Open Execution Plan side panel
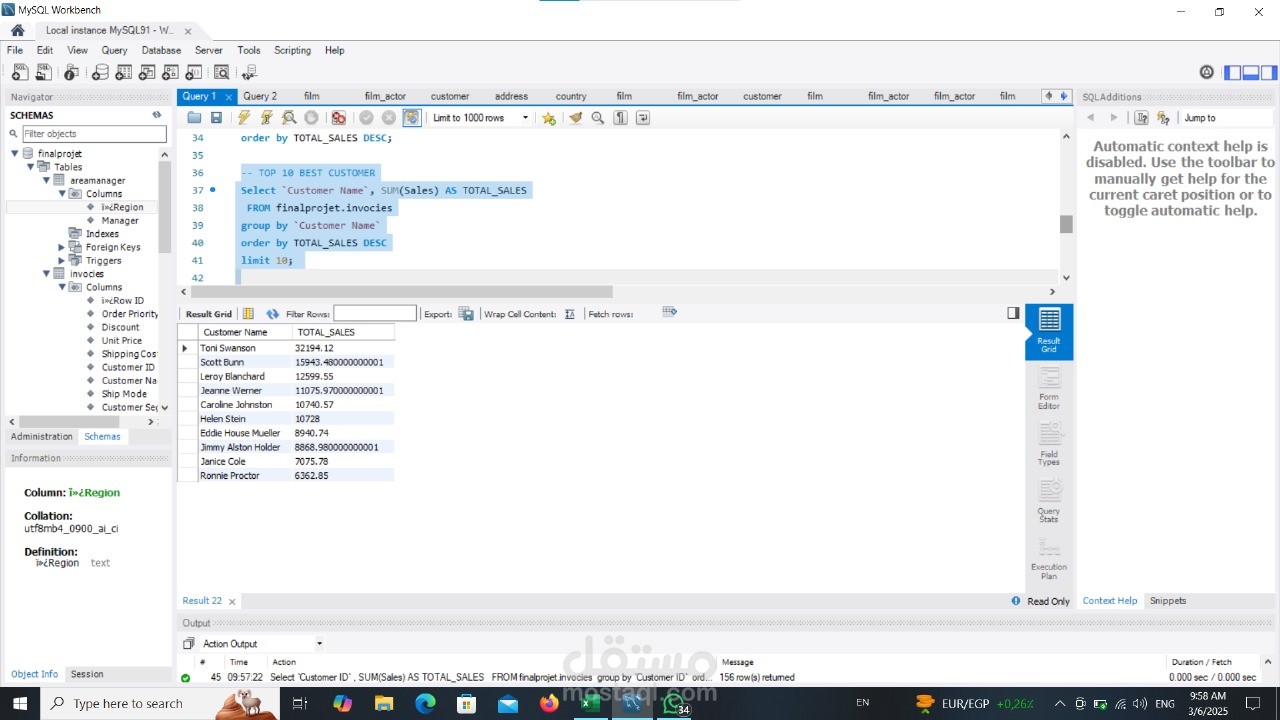The image size is (1280, 720). point(1049,558)
